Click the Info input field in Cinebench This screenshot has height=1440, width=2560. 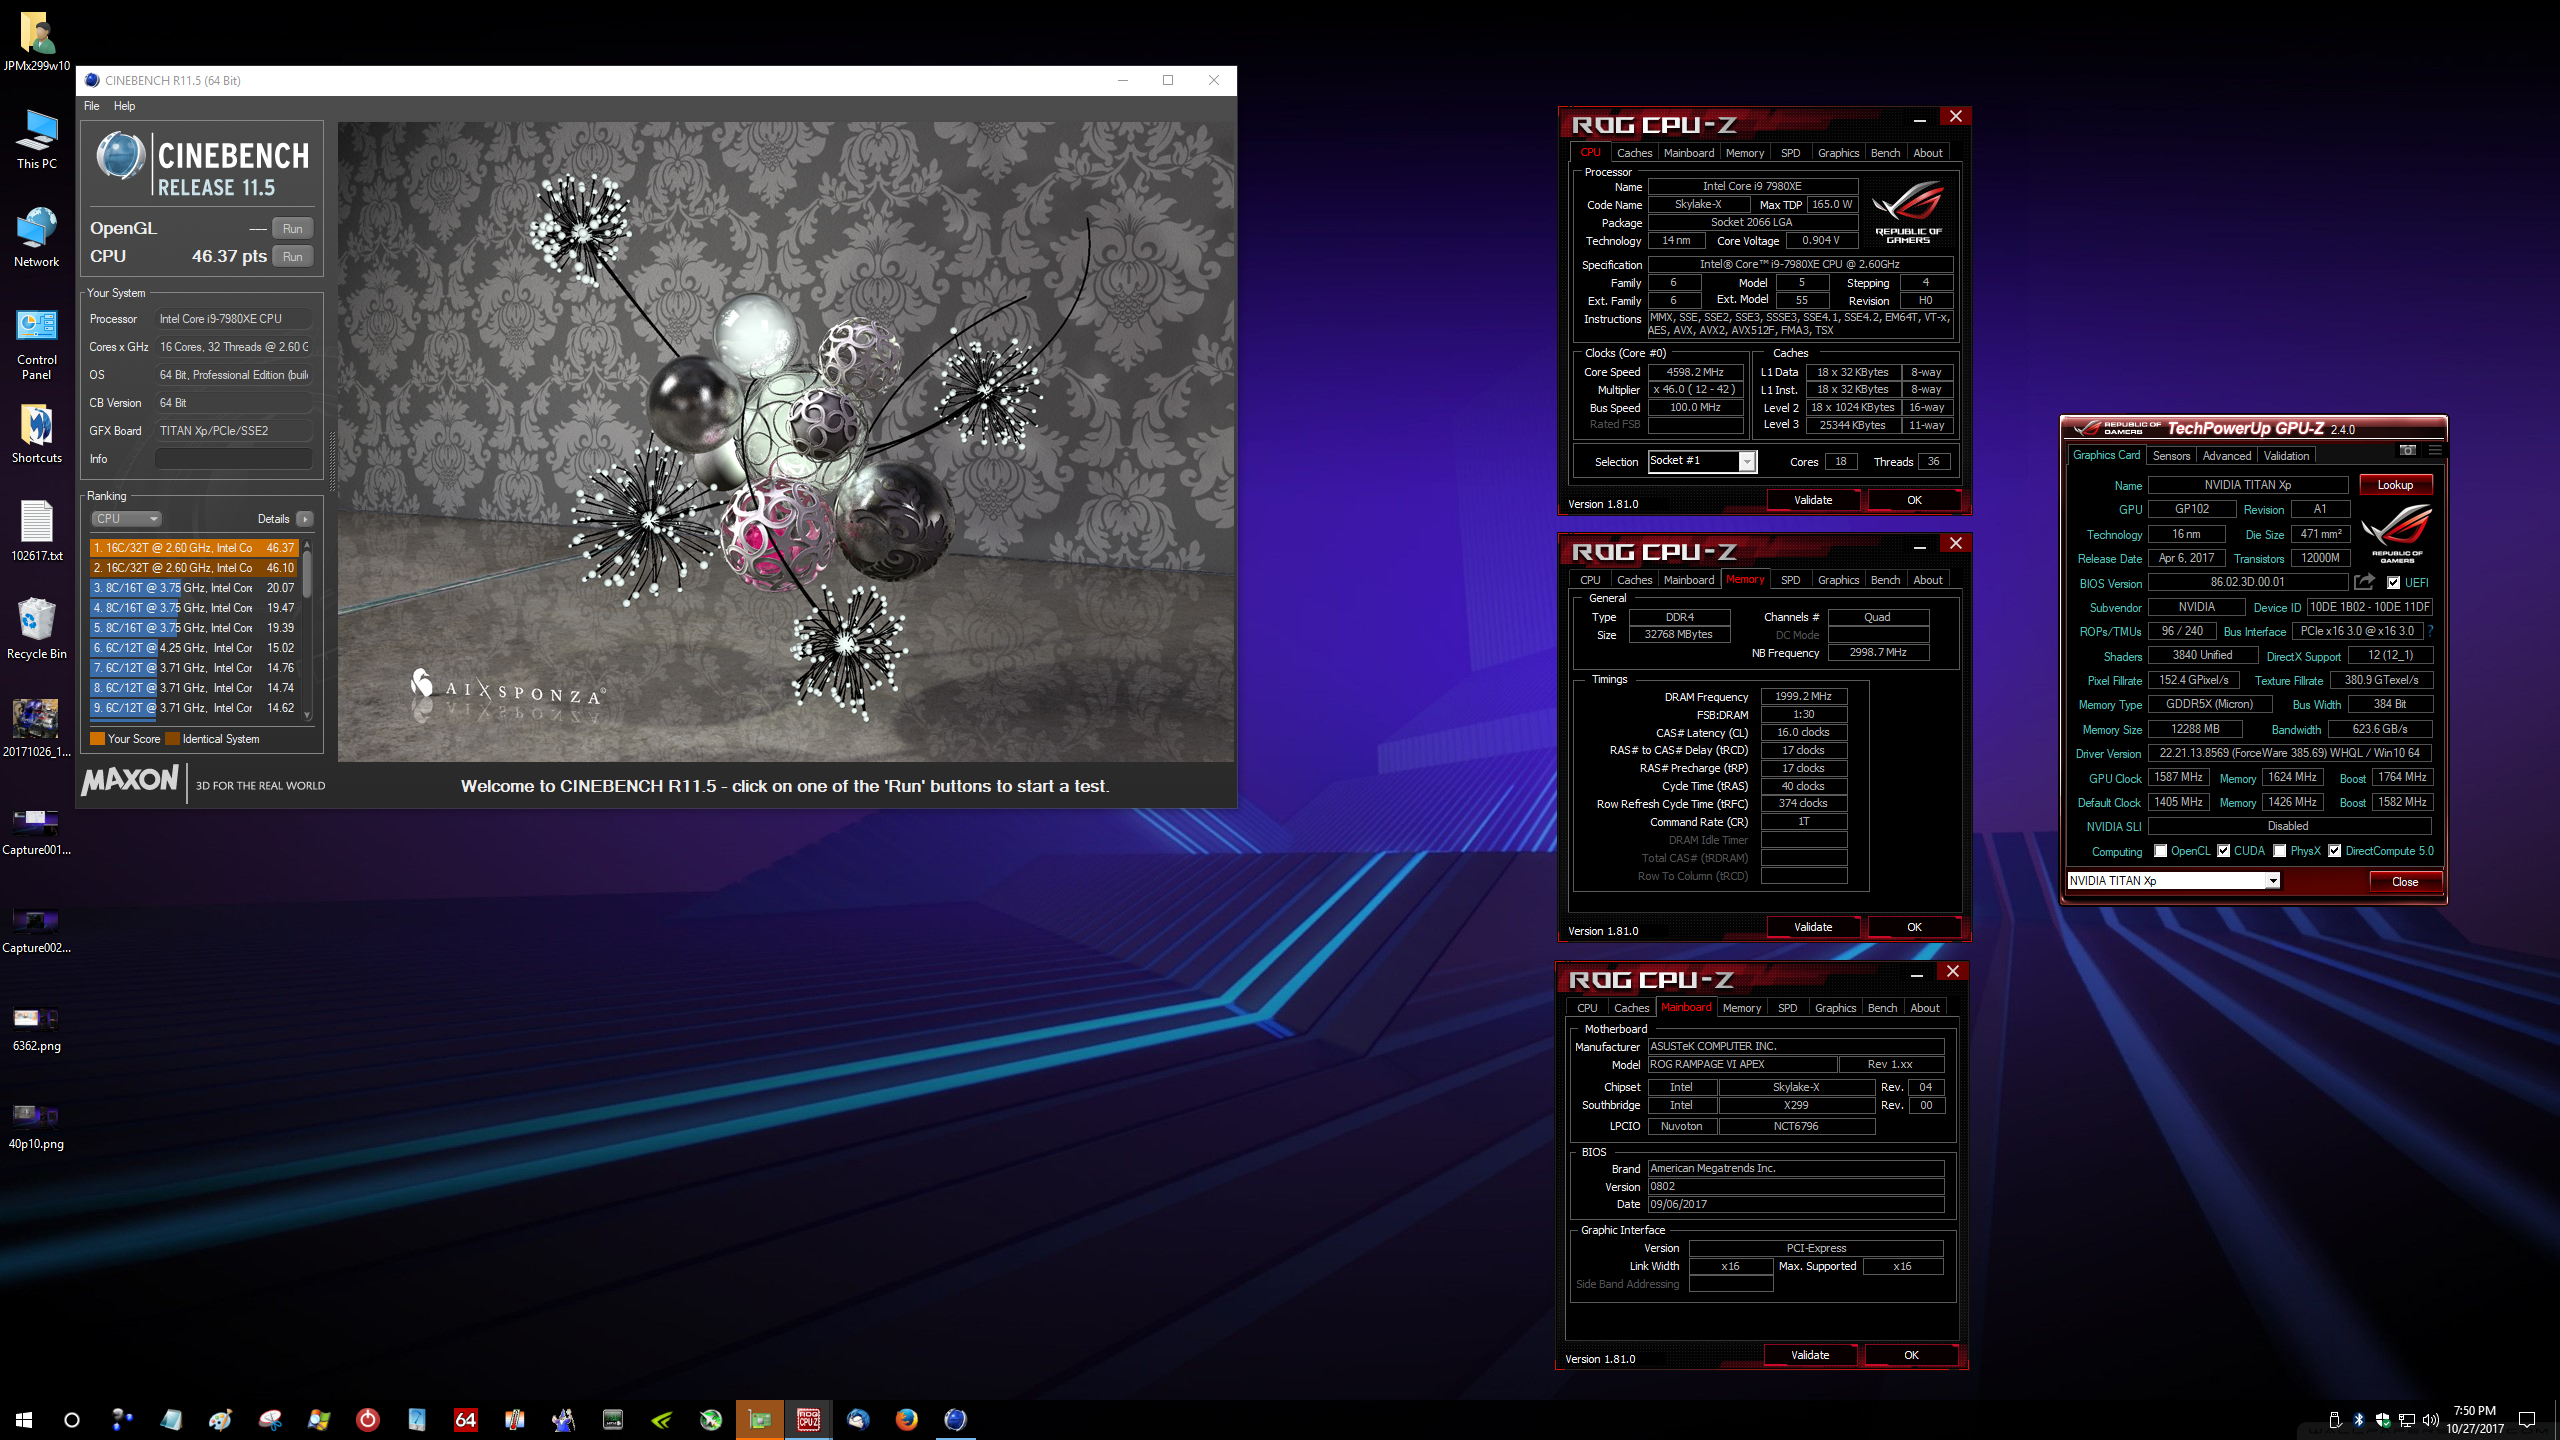pos(233,459)
